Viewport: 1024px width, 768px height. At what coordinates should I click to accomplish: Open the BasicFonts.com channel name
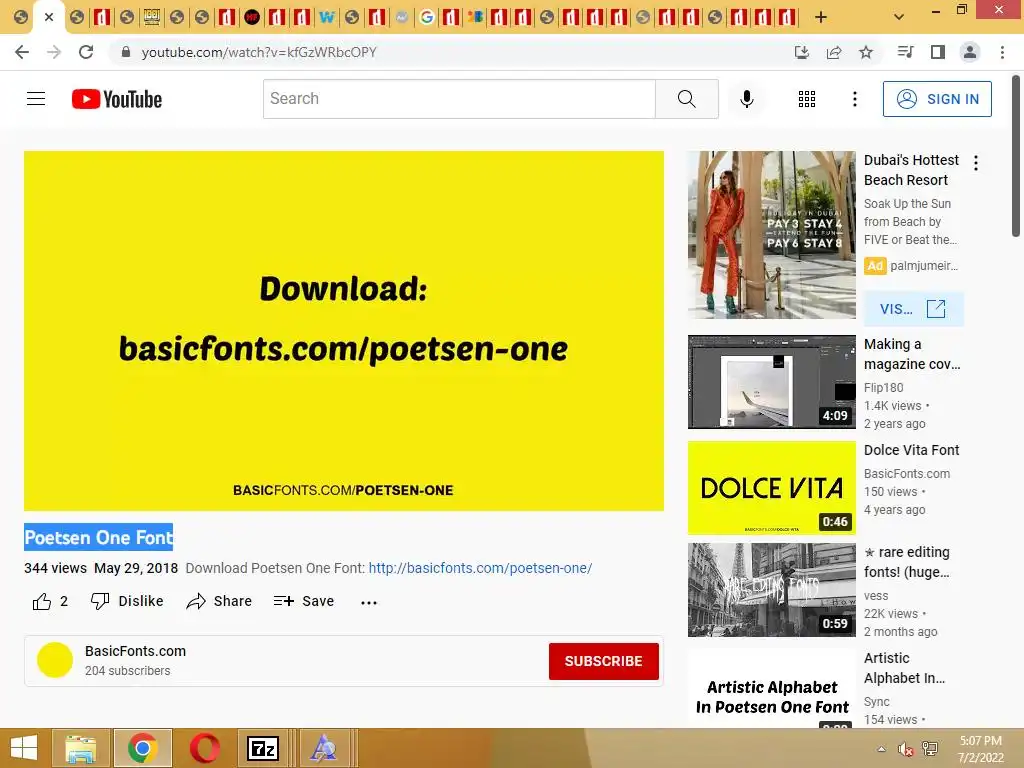pos(135,651)
